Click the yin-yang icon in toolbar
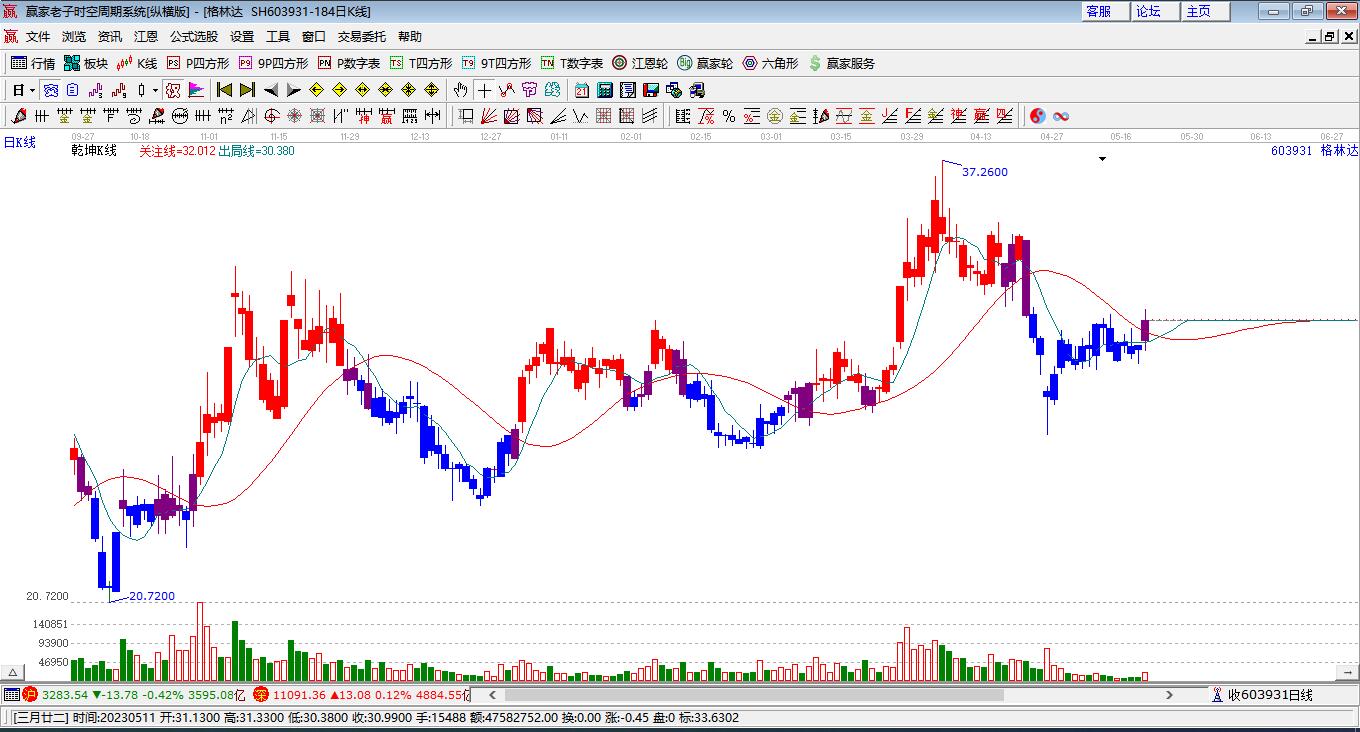 pyautogui.click(x=1037, y=116)
